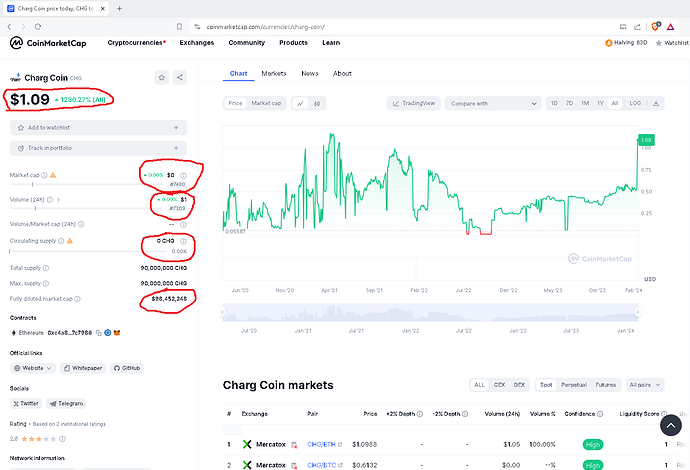
Task: Share the Charg Coin page
Action: coord(180,77)
